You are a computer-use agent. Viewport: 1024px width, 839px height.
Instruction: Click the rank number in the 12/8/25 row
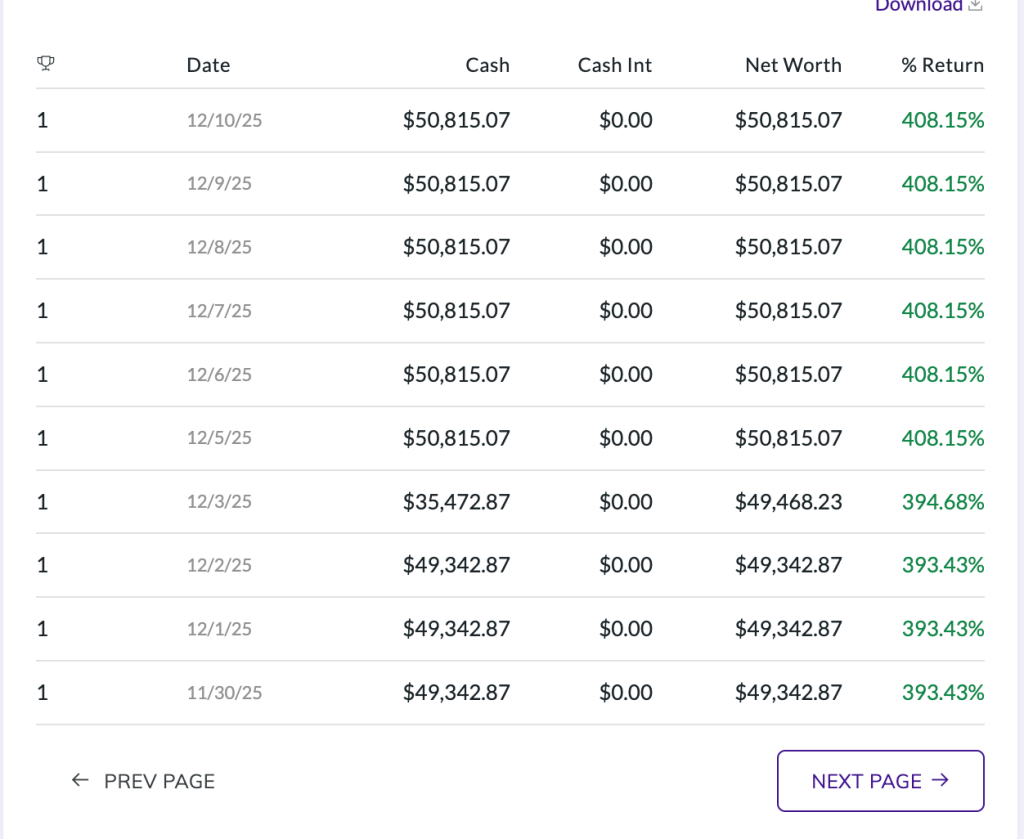pos(42,247)
